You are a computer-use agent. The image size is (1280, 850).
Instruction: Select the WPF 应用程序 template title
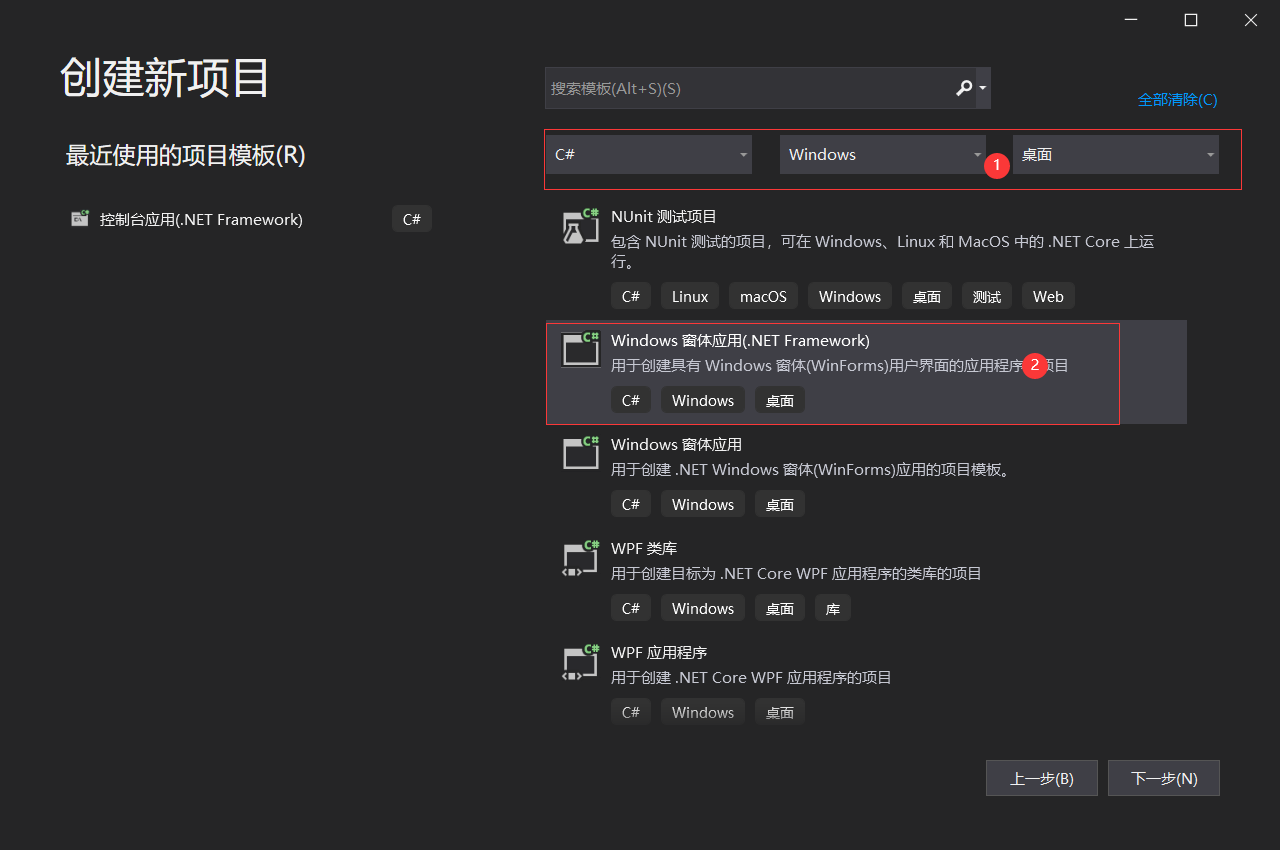coord(659,652)
